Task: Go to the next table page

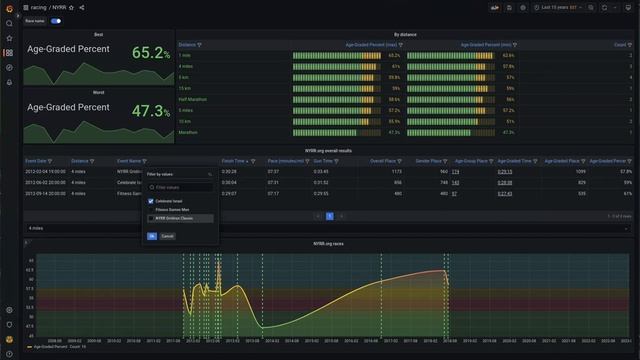Action: coord(342,216)
